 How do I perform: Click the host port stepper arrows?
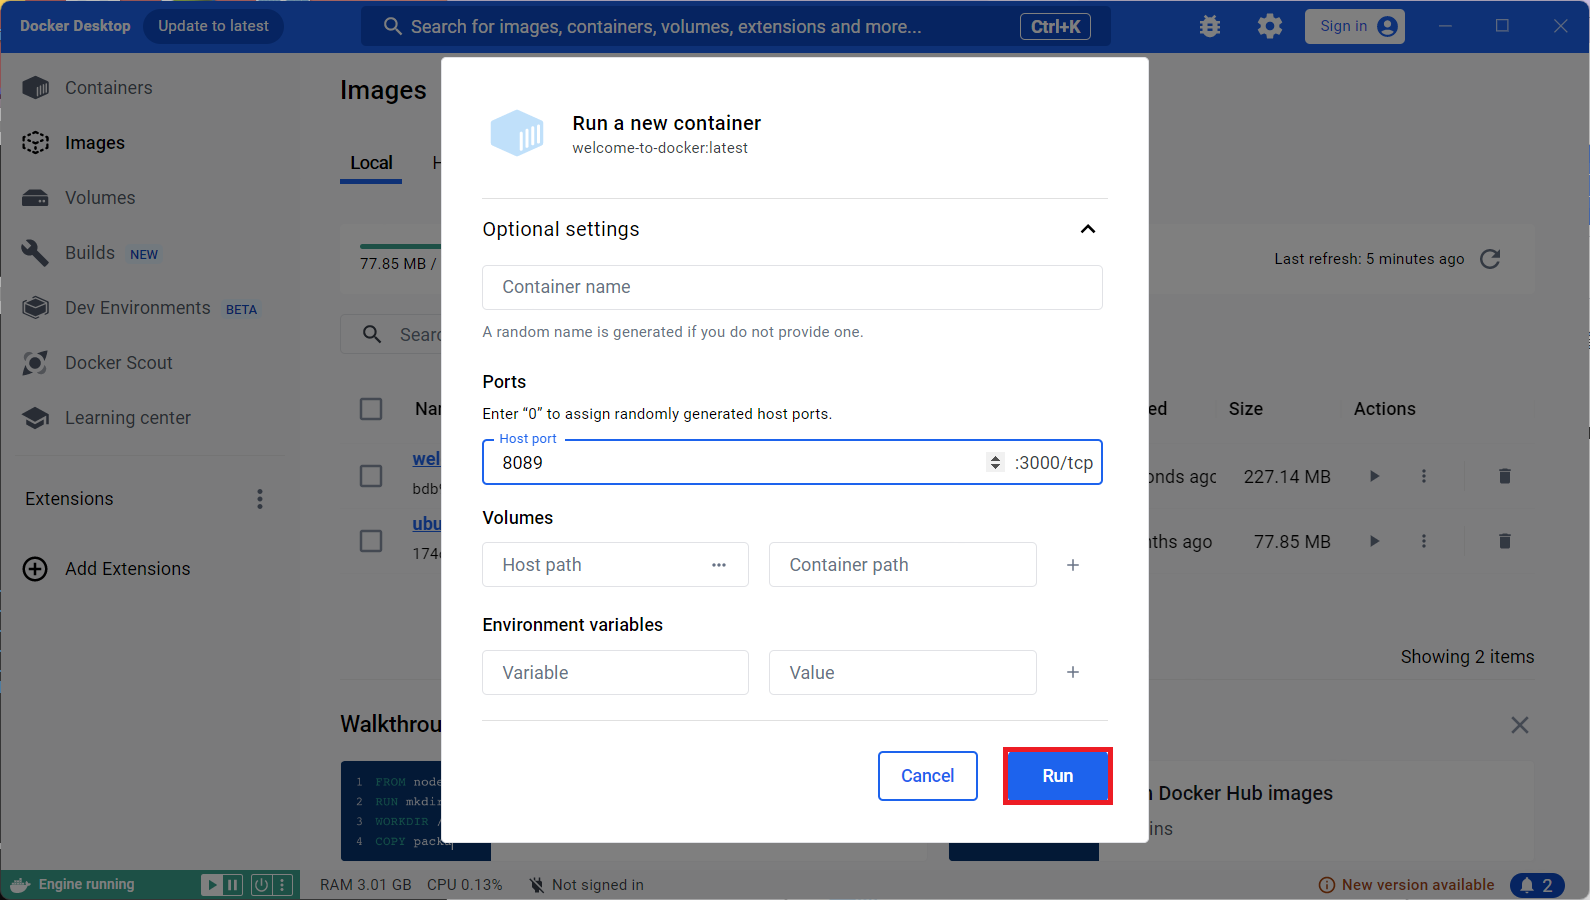[x=994, y=462]
